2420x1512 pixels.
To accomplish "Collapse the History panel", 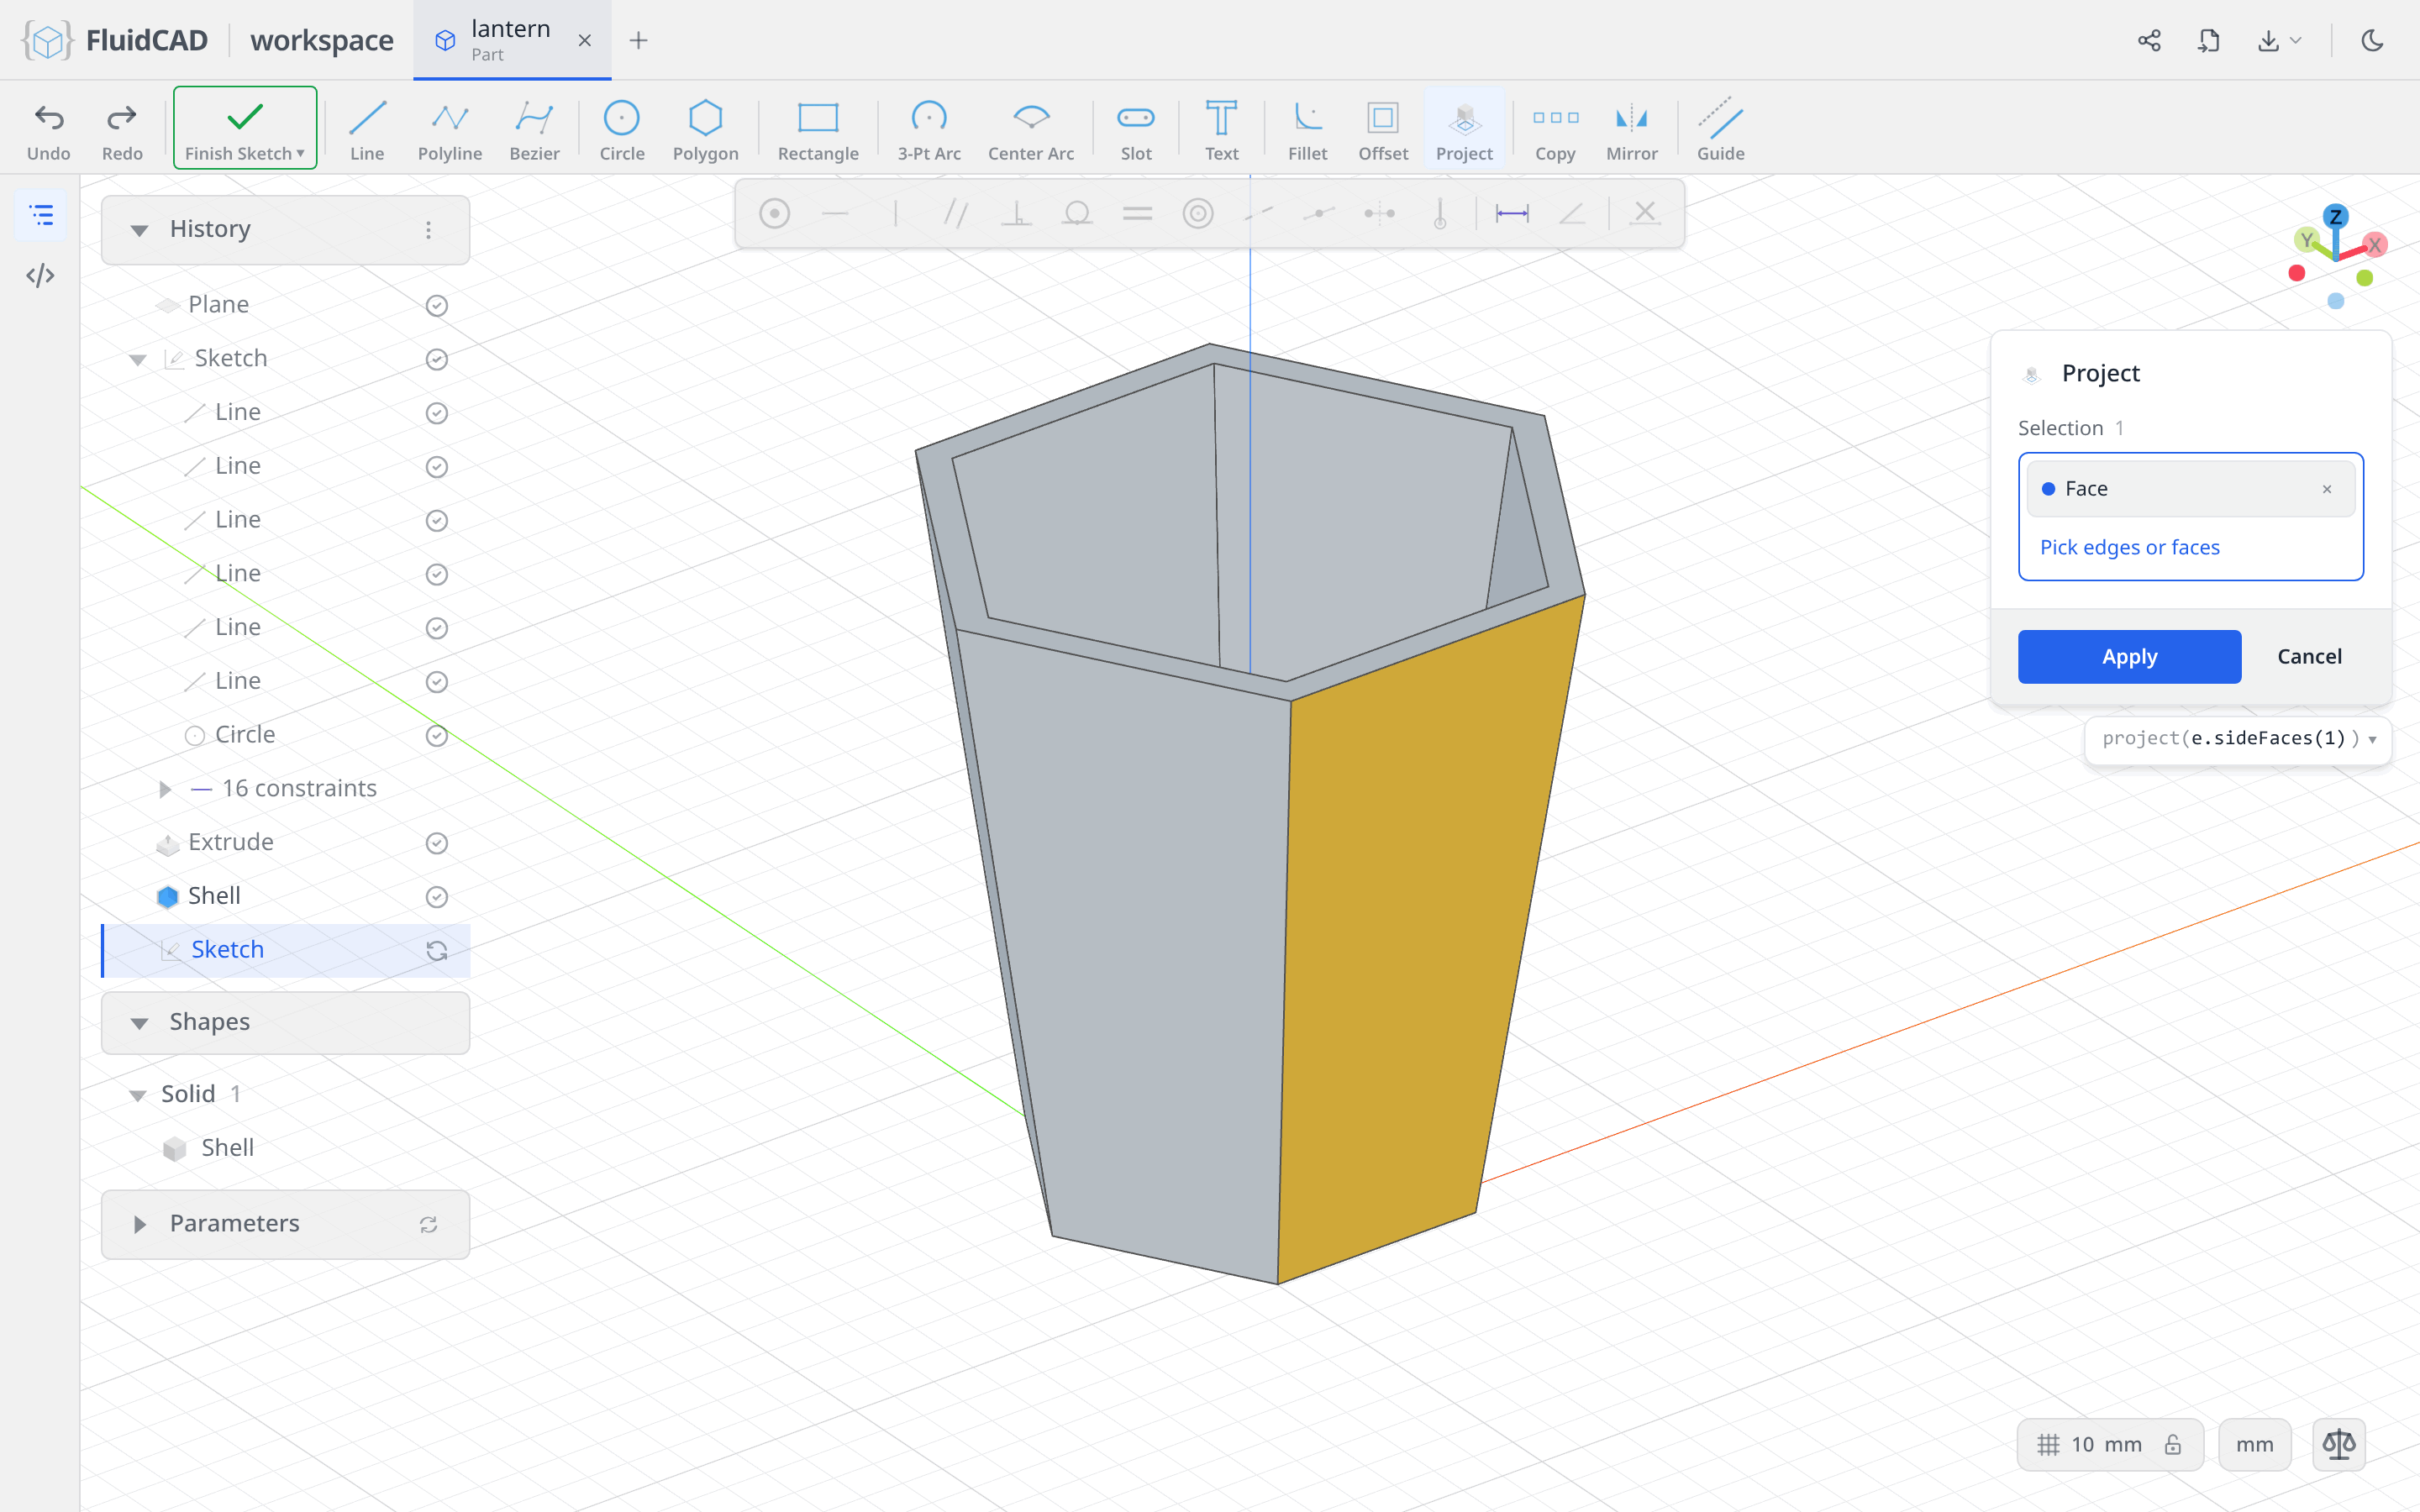I will tap(139, 230).
